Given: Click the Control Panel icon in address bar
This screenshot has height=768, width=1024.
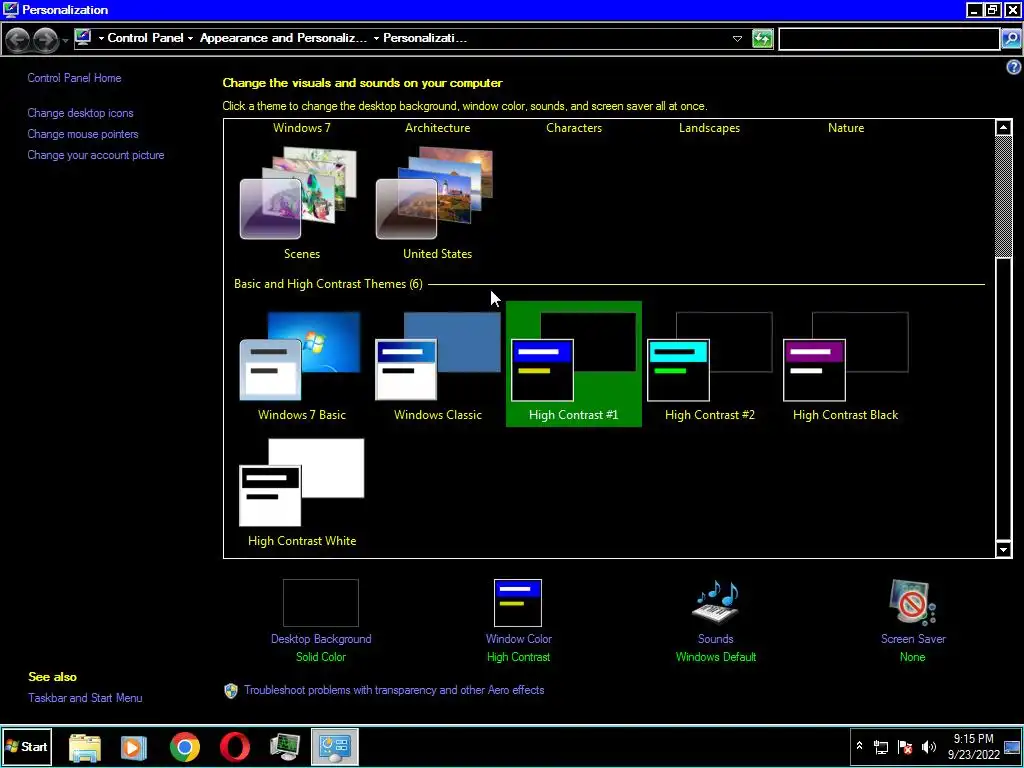Looking at the screenshot, I should pos(83,38).
